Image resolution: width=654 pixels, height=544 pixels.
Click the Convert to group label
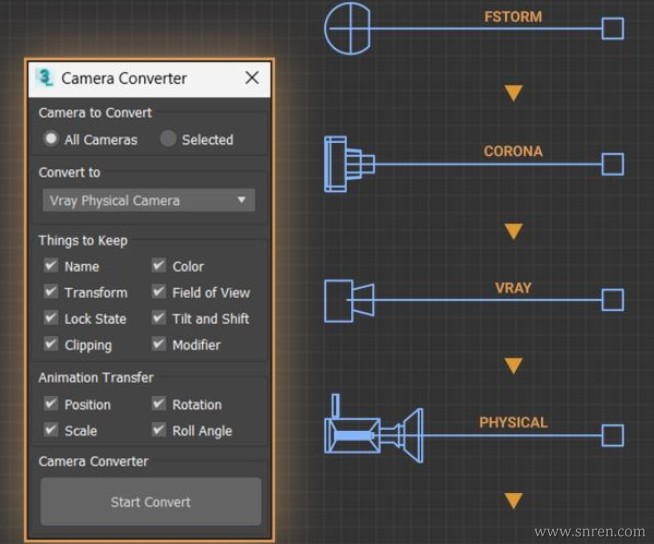pos(69,172)
